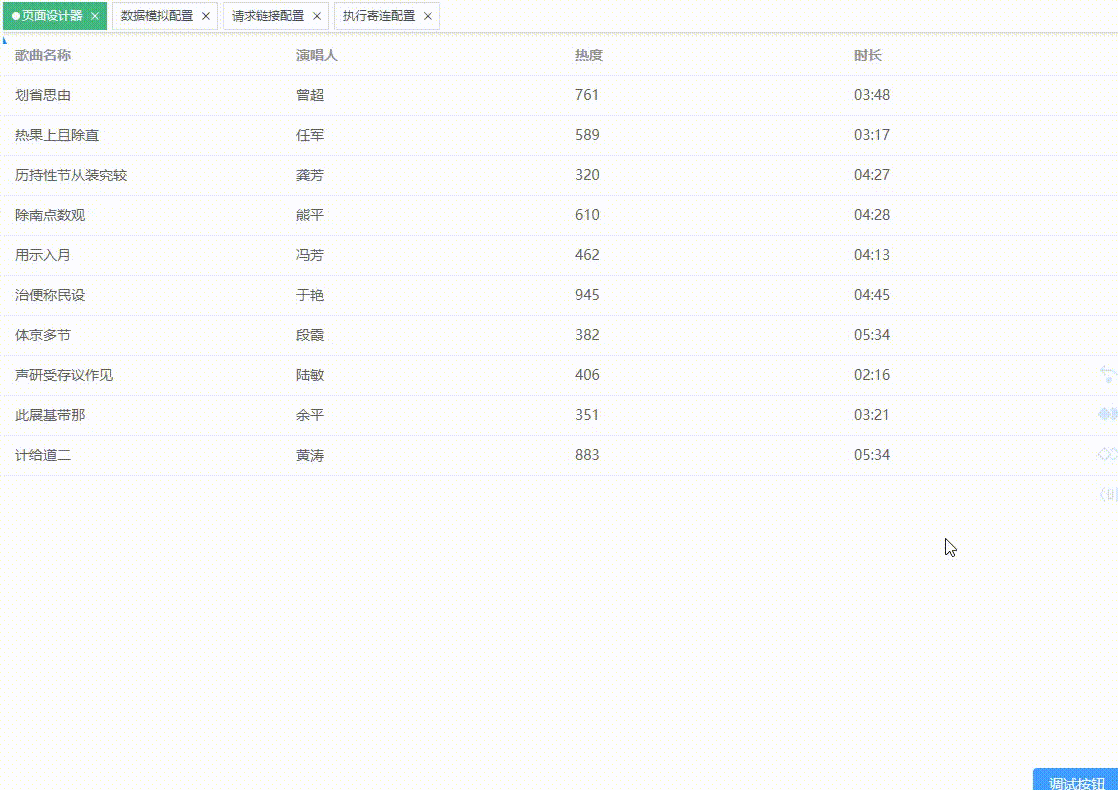This screenshot has width=1118, height=790.
Task: Select song name 声研受存议作见
Action: click(64, 375)
